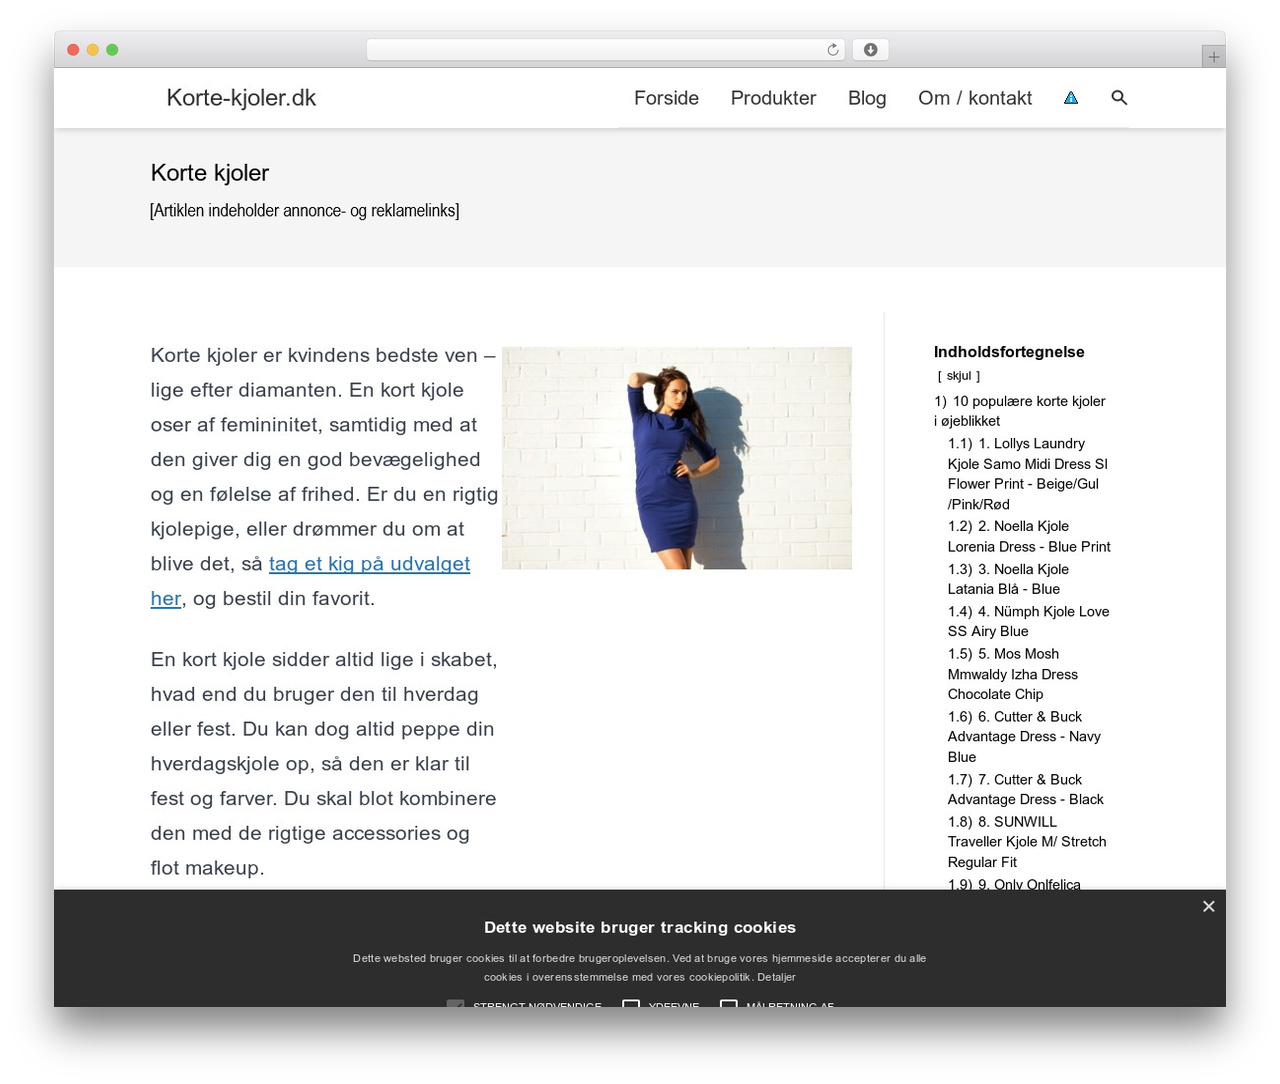Image resolution: width=1280 pixels, height=1084 pixels.
Task: Click the blue triangle icon in the menu
Action: click(1071, 98)
